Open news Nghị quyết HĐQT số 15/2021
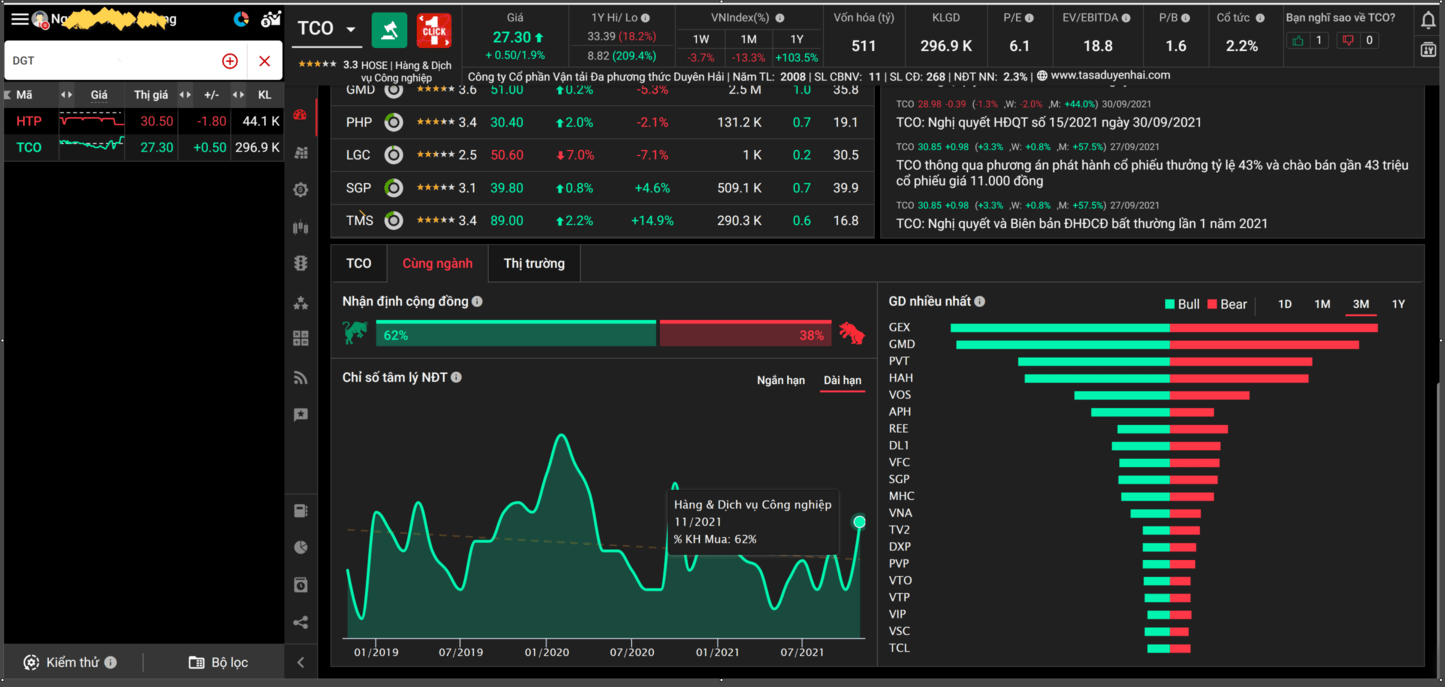 point(1049,122)
